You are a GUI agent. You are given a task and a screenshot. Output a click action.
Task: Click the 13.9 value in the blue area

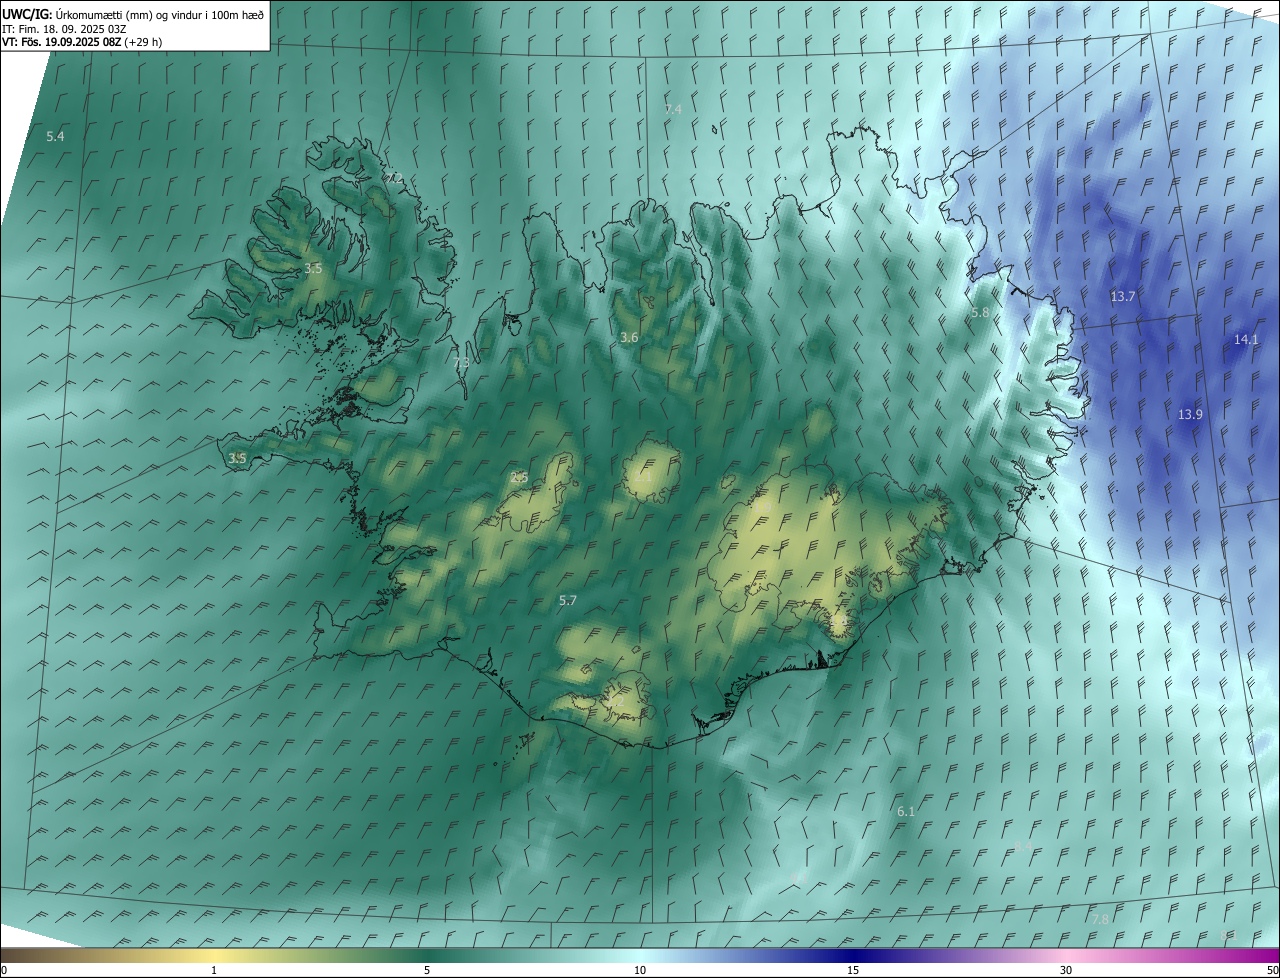click(1190, 414)
